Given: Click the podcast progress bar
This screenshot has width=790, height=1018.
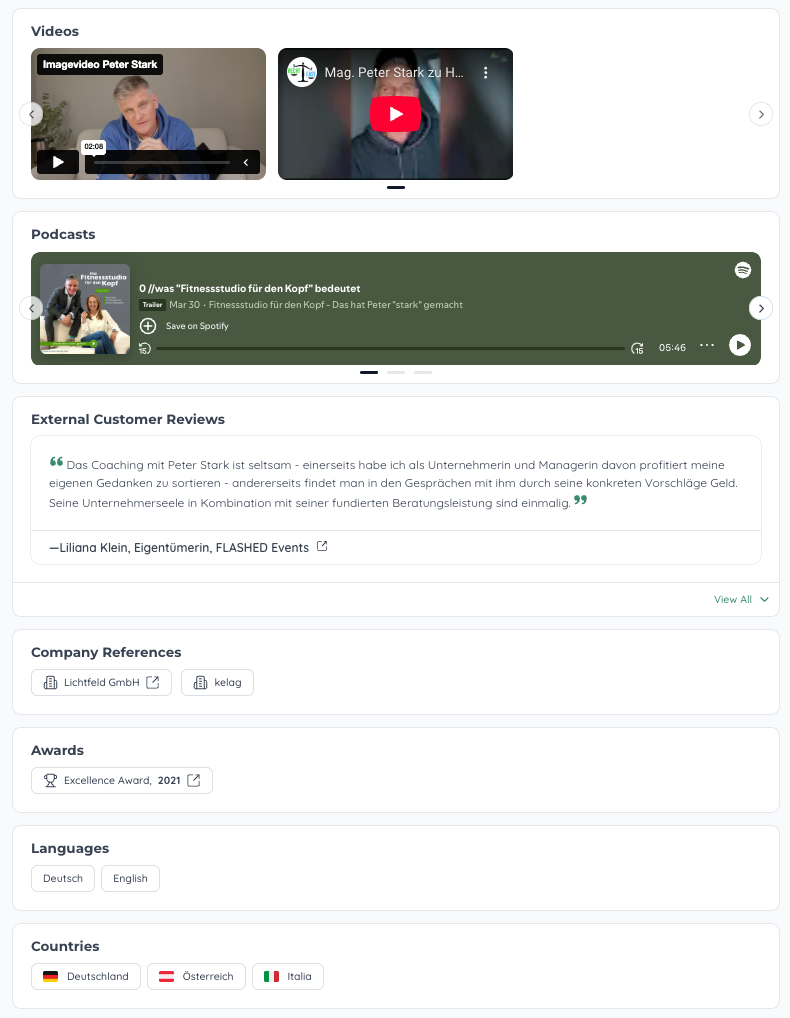Looking at the screenshot, I should (x=390, y=348).
